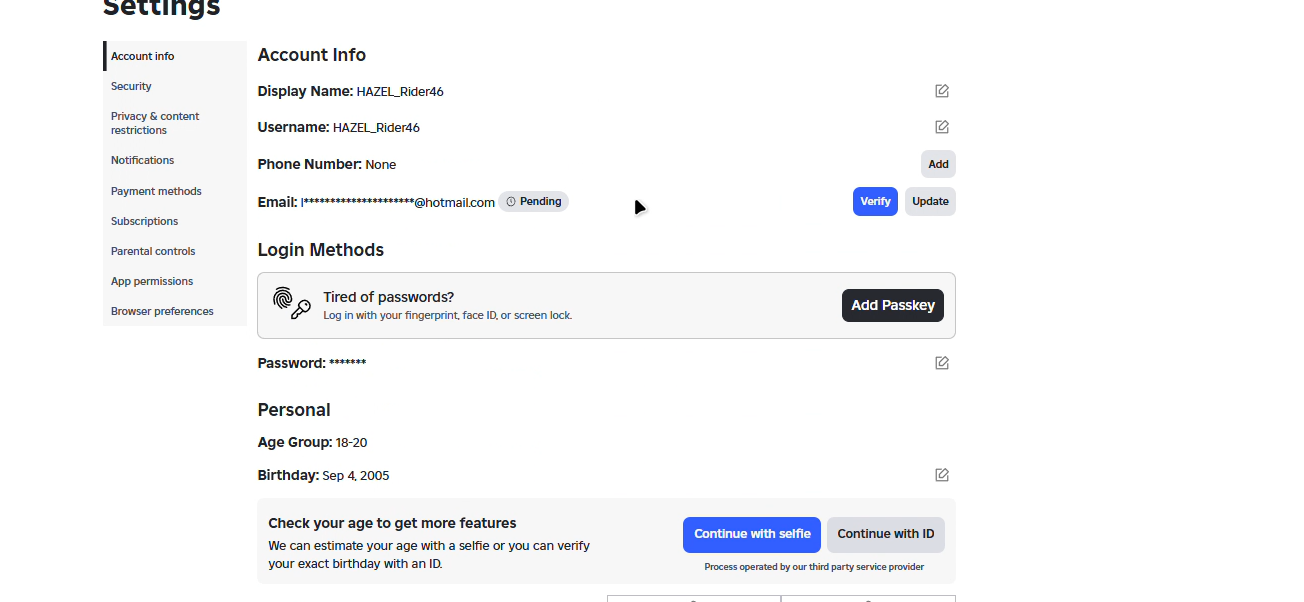Edit the Password pencil icon
The width and height of the screenshot is (1304, 602).
point(942,363)
